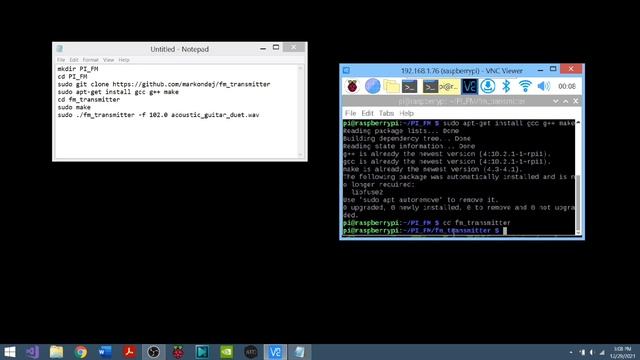Image resolution: width=640 pixels, height=360 pixels.
Task: Minimize the LXTerminal window with down chevron
Action: click(556, 101)
